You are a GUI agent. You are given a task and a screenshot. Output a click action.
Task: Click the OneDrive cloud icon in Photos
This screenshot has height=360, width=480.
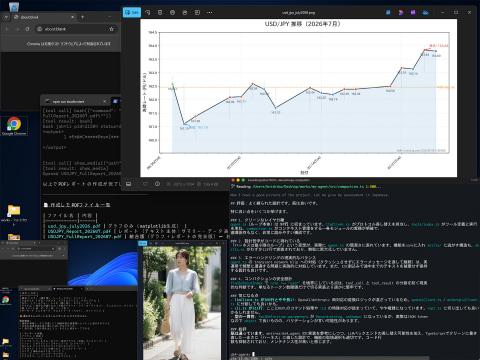pyautogui.click(x=426, y=12)
